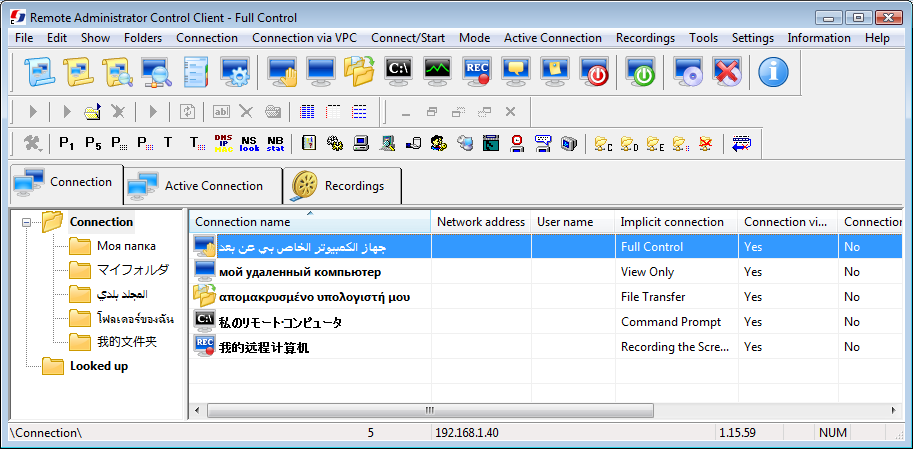Click the yellow scroll with magnifier icon
The image size is (913, 449).
tap(118, 72)
